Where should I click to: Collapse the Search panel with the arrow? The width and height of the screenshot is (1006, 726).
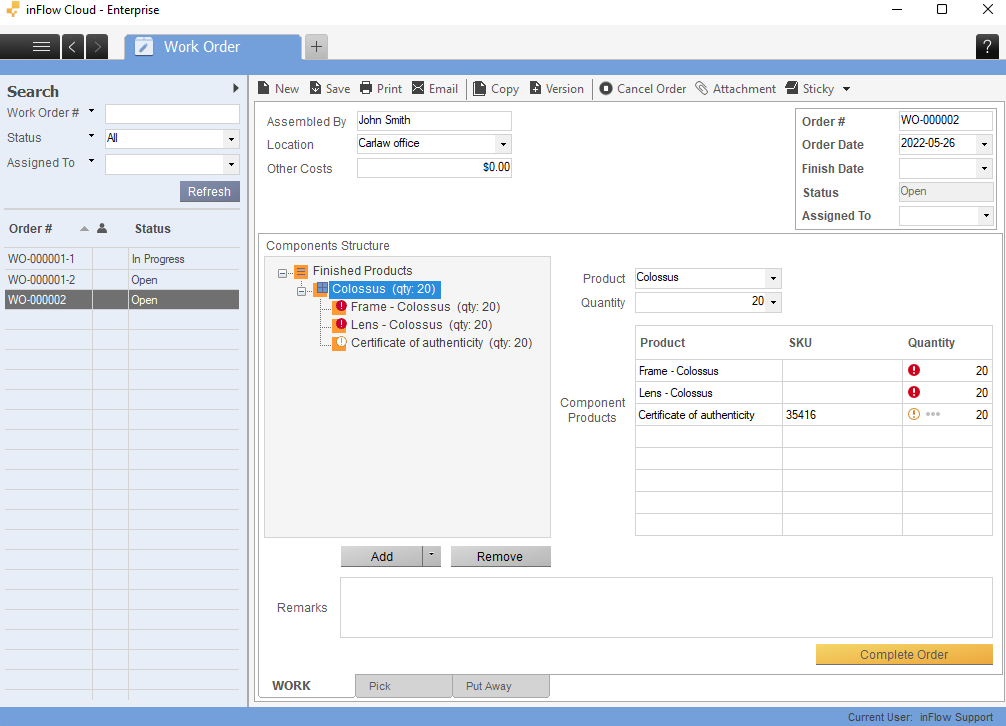235,89
